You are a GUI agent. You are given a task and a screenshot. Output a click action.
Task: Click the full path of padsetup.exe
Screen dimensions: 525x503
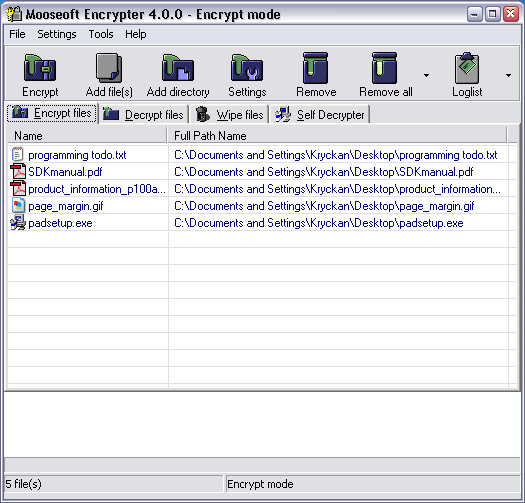319,223
